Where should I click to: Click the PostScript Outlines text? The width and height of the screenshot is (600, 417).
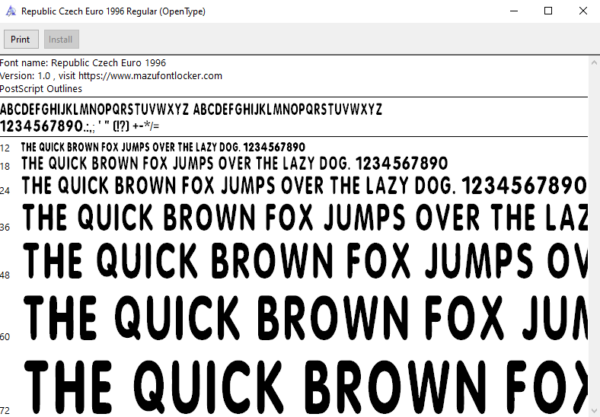[41, 89]
